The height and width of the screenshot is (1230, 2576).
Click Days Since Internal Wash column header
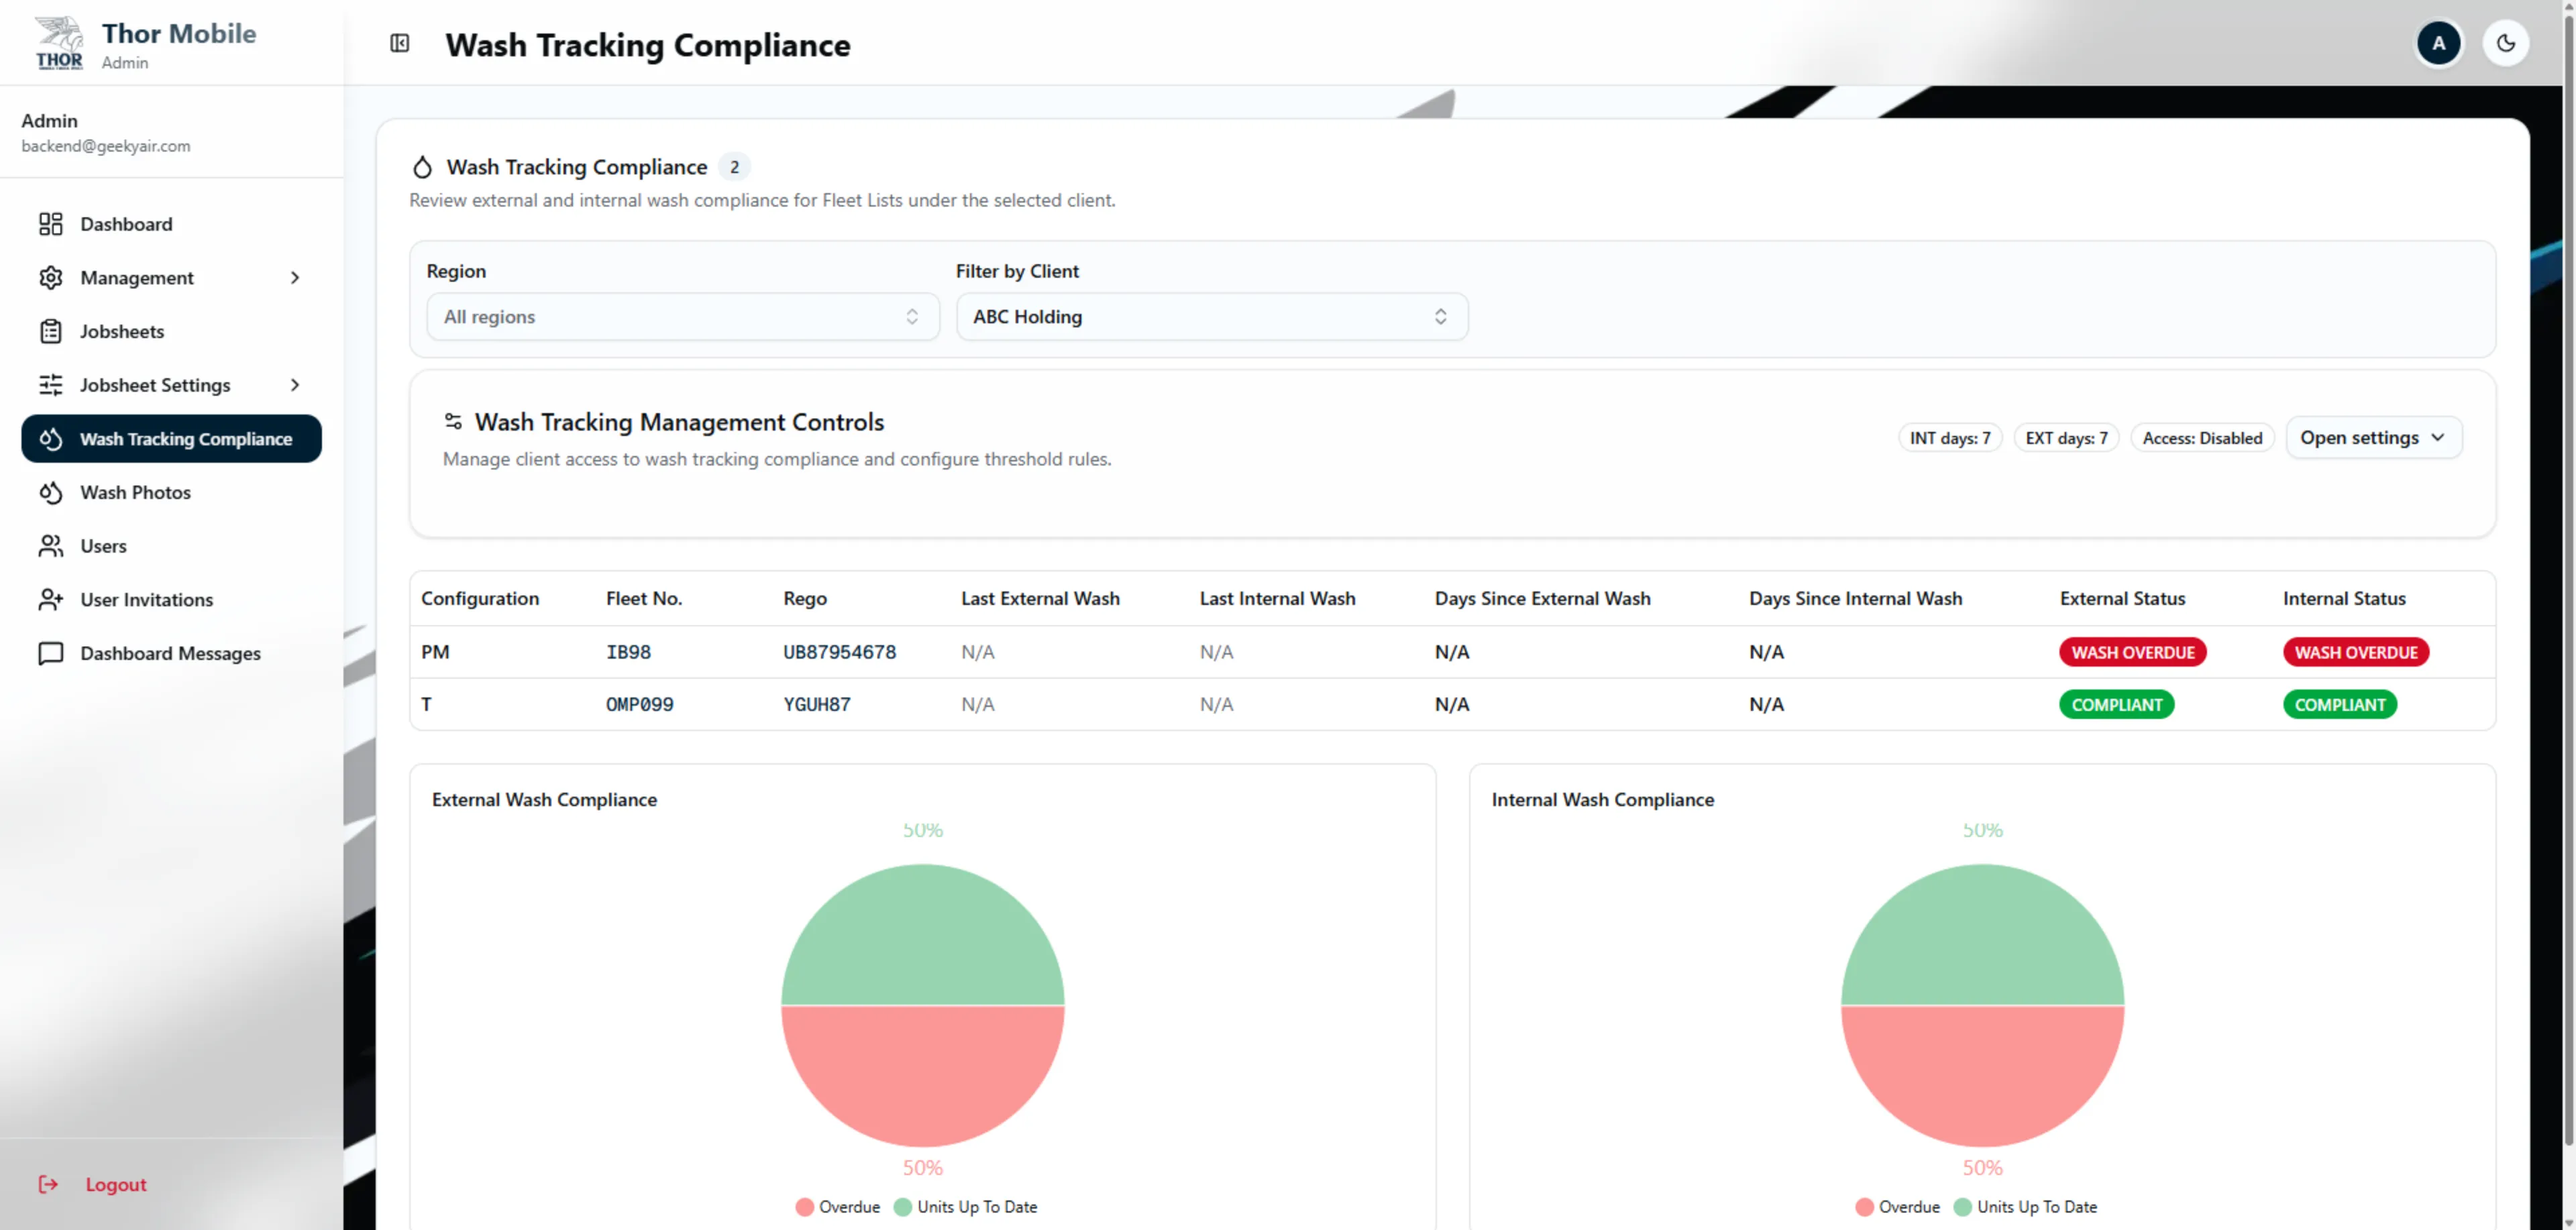click(1855, 598)
